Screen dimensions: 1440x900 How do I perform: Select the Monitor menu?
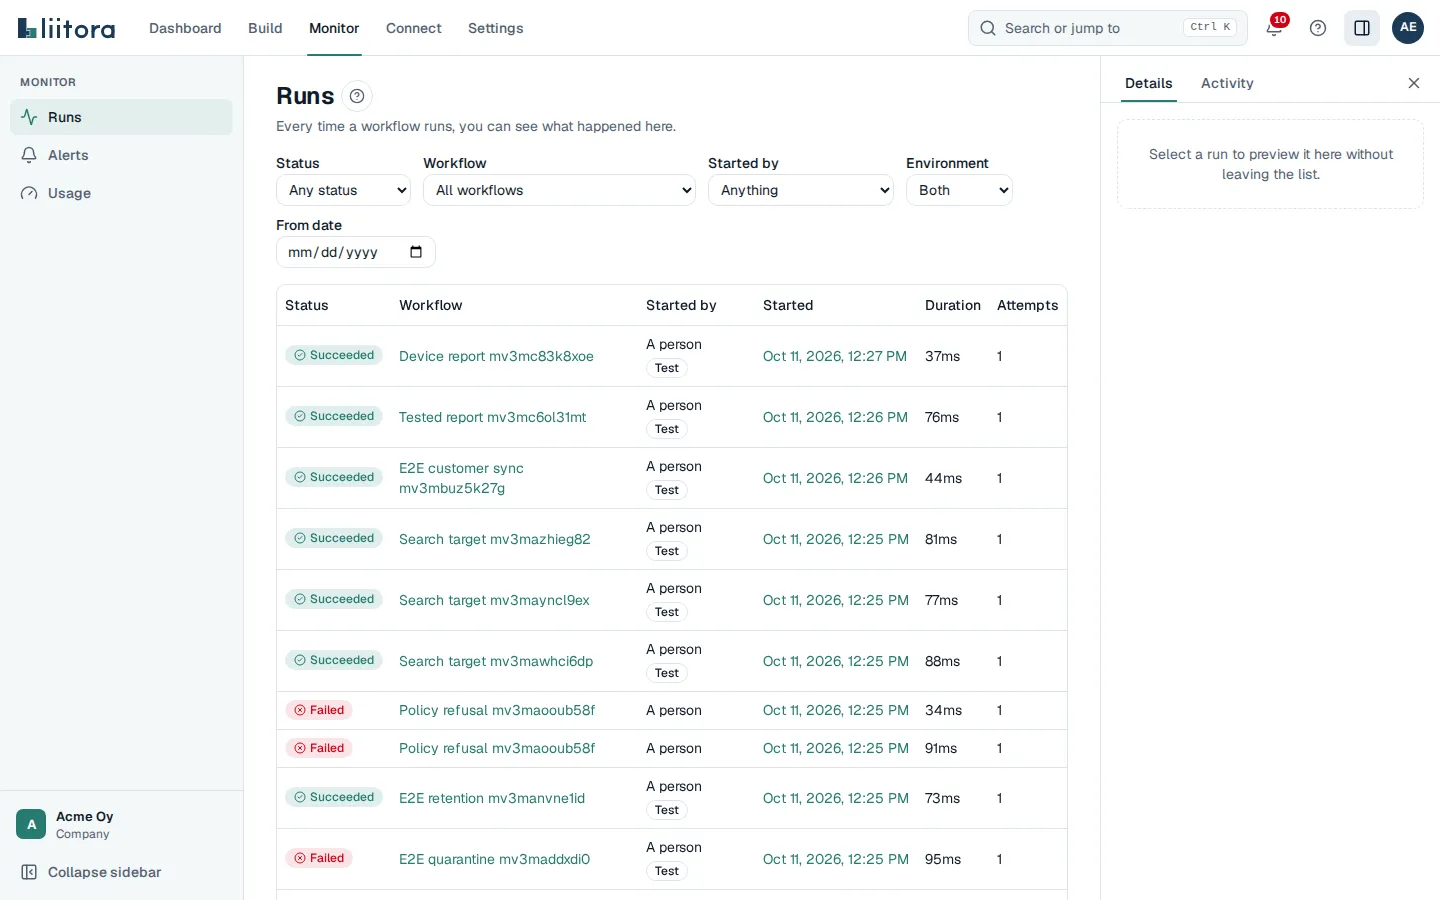coord(334,28)
